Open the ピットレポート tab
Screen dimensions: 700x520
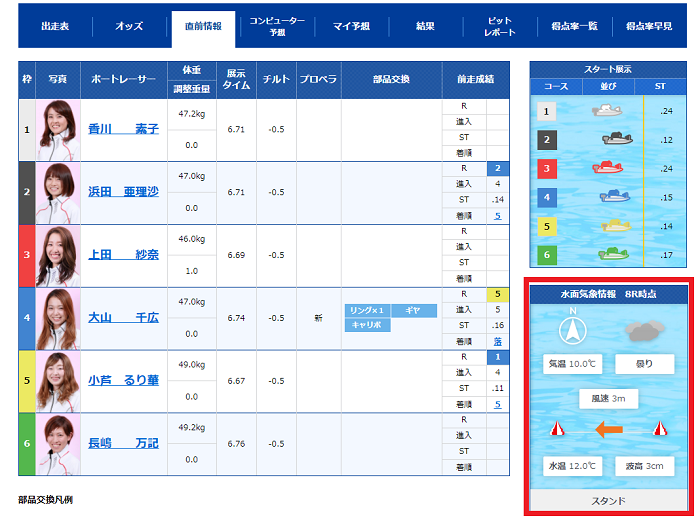[499, 27]
